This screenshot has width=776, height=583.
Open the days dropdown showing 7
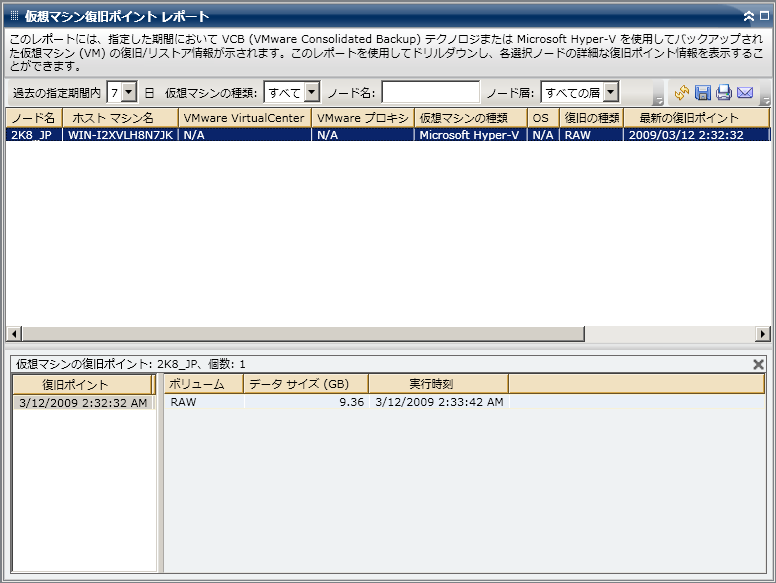pos(130,93)
